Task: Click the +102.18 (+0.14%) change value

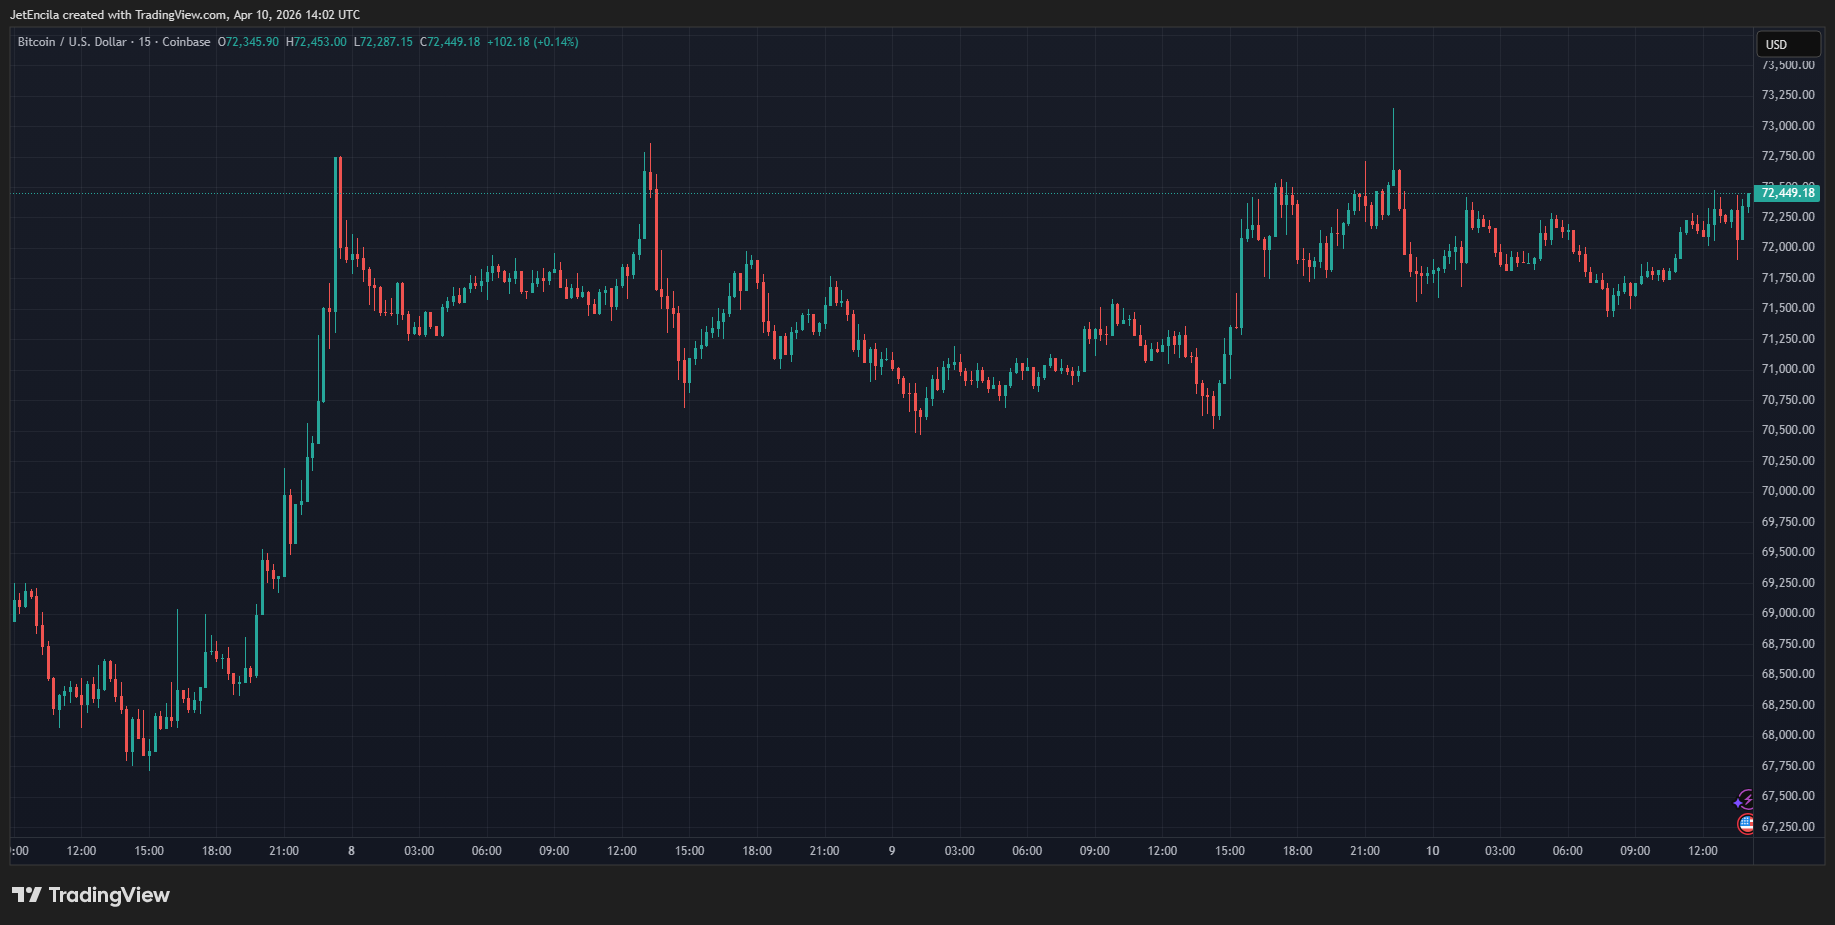Action: pyautogui.click(x=532, y=42)
